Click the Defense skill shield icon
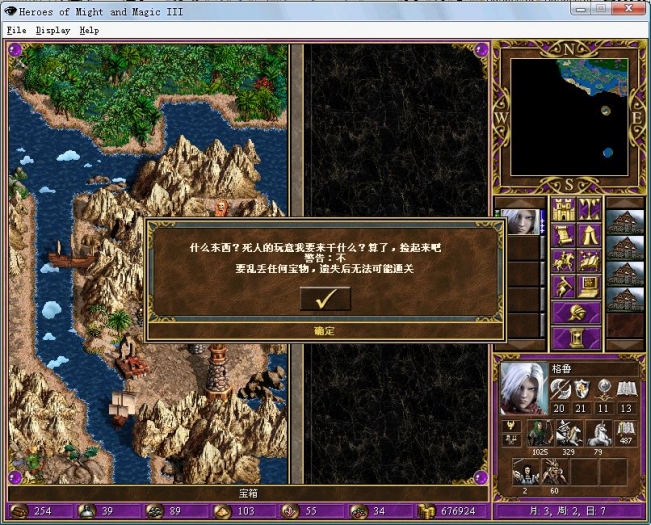Image resolution: width=651 pixels, height=525 pixels. 581,389
